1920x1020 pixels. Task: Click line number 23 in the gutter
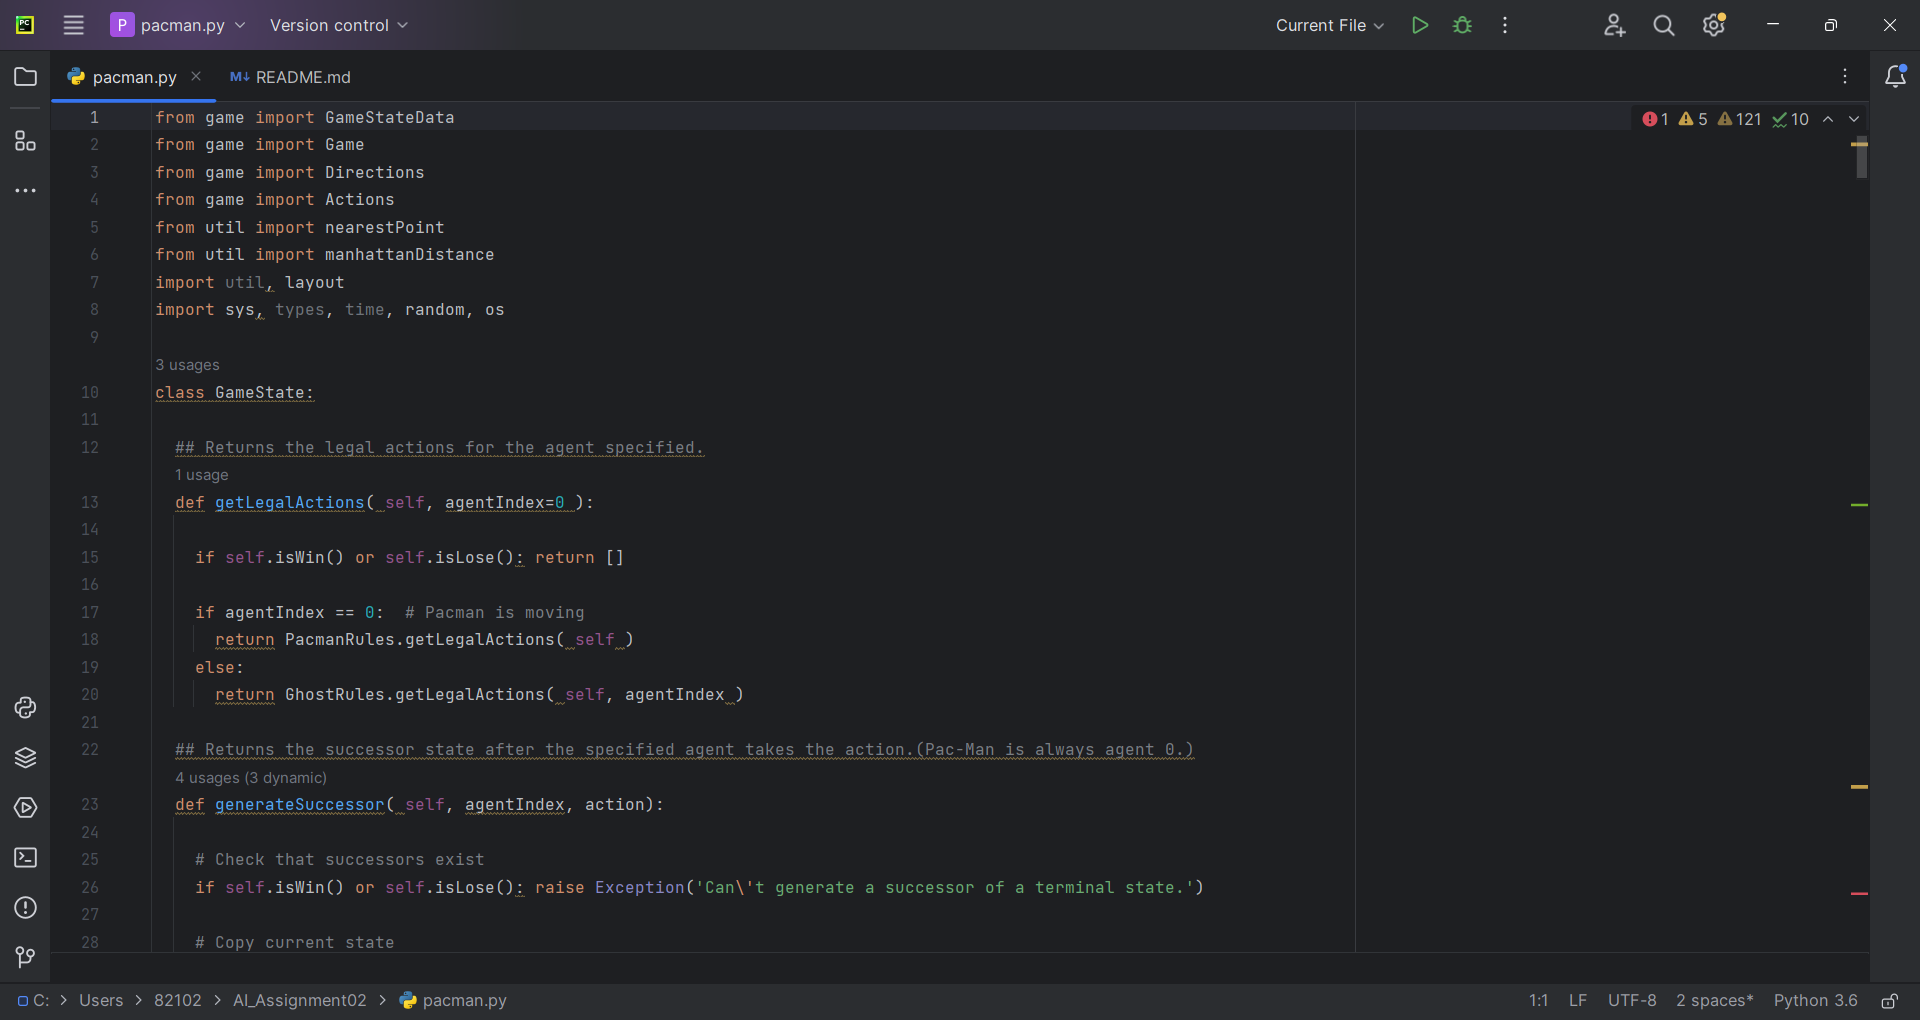click(x=90, y=804)
